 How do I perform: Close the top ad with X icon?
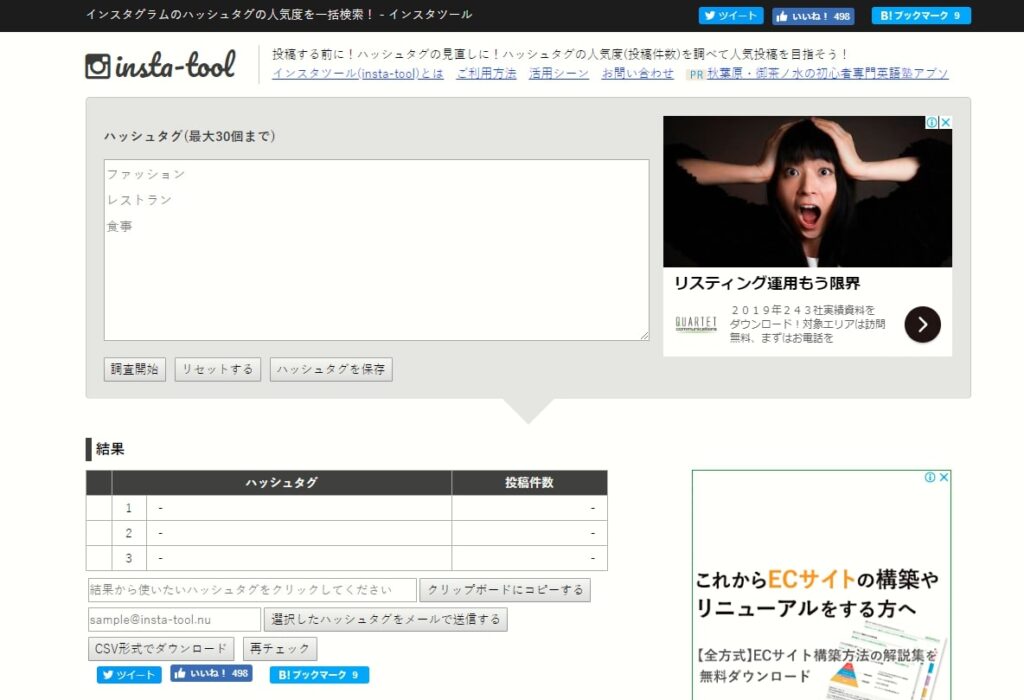946,122
